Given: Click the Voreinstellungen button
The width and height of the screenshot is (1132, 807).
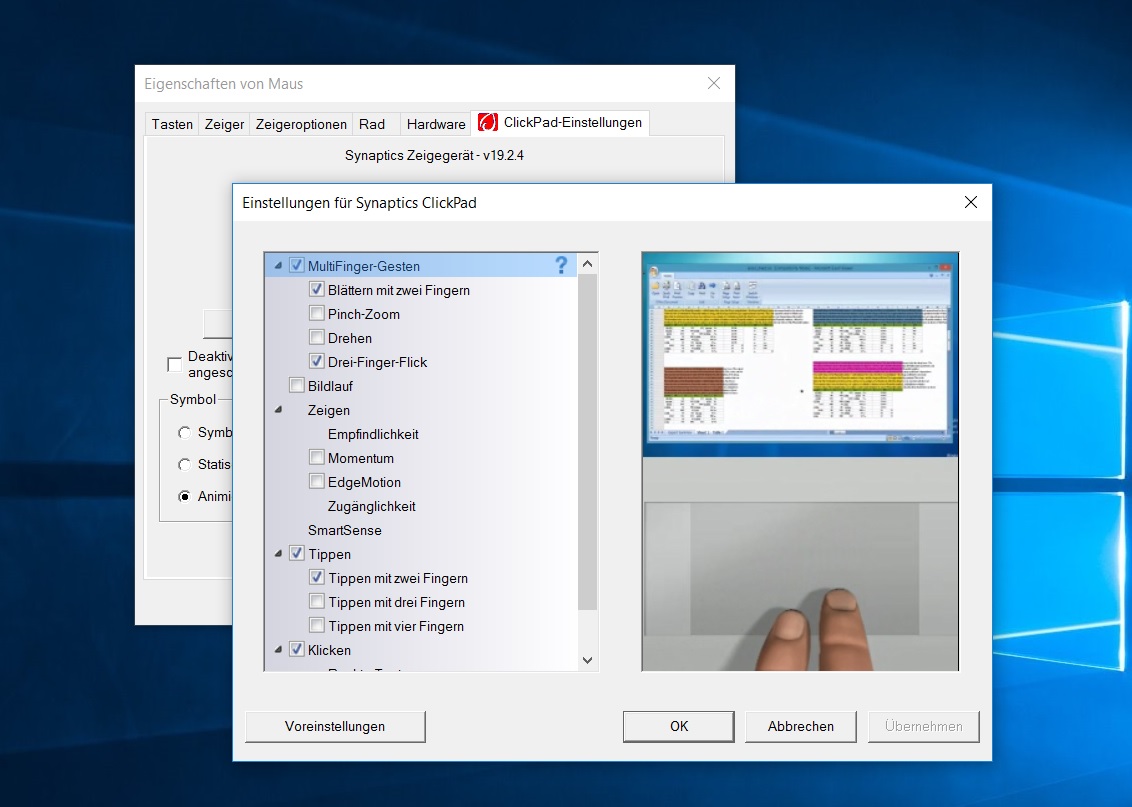Looking at the screenshot, I should click(x=335, y=726).
